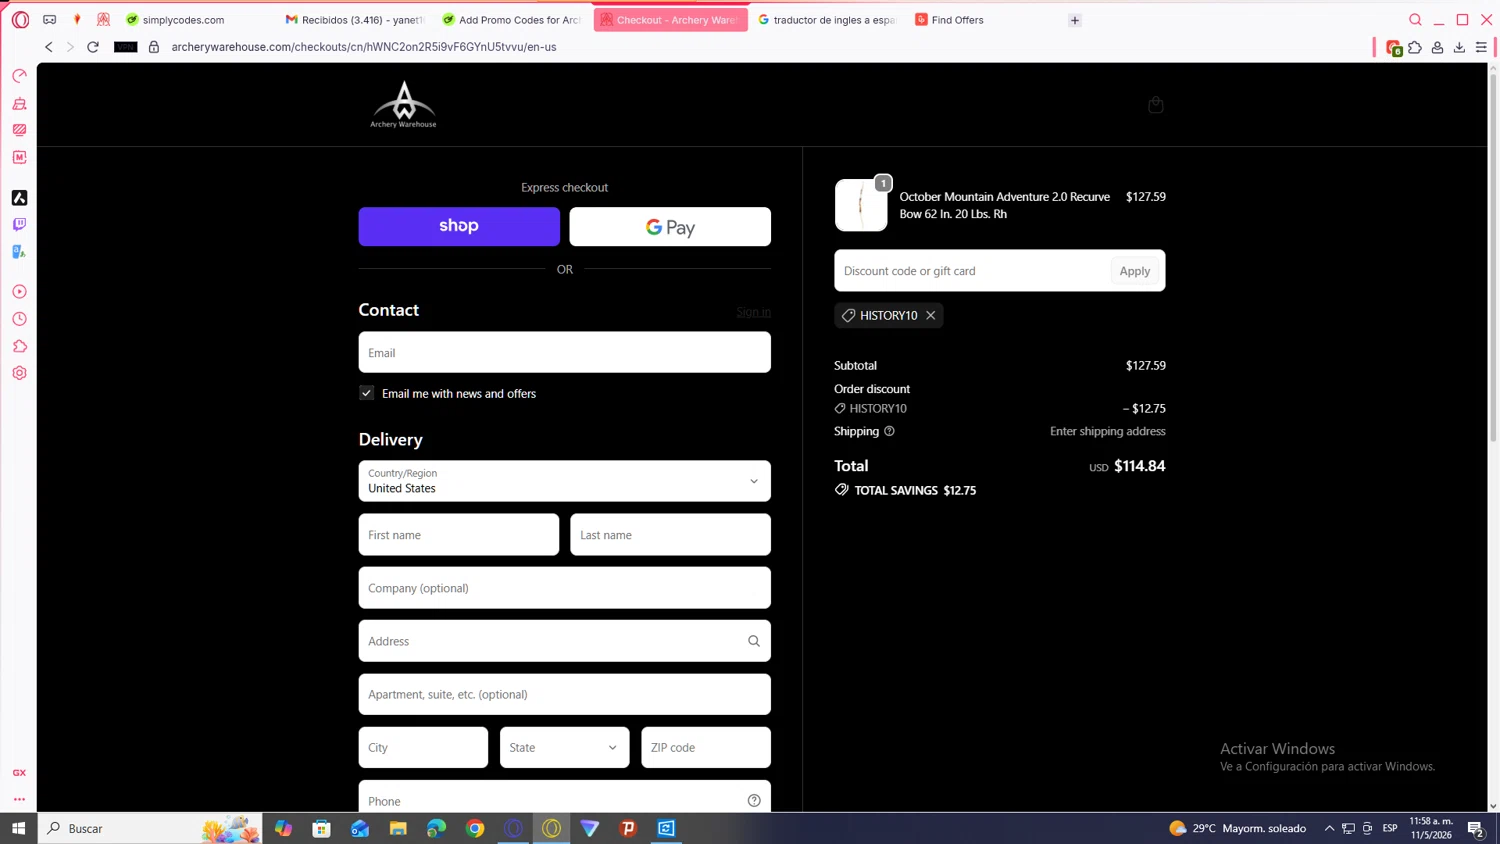
Task: Open the browser profile account icon
Action: click(1437, 47)
